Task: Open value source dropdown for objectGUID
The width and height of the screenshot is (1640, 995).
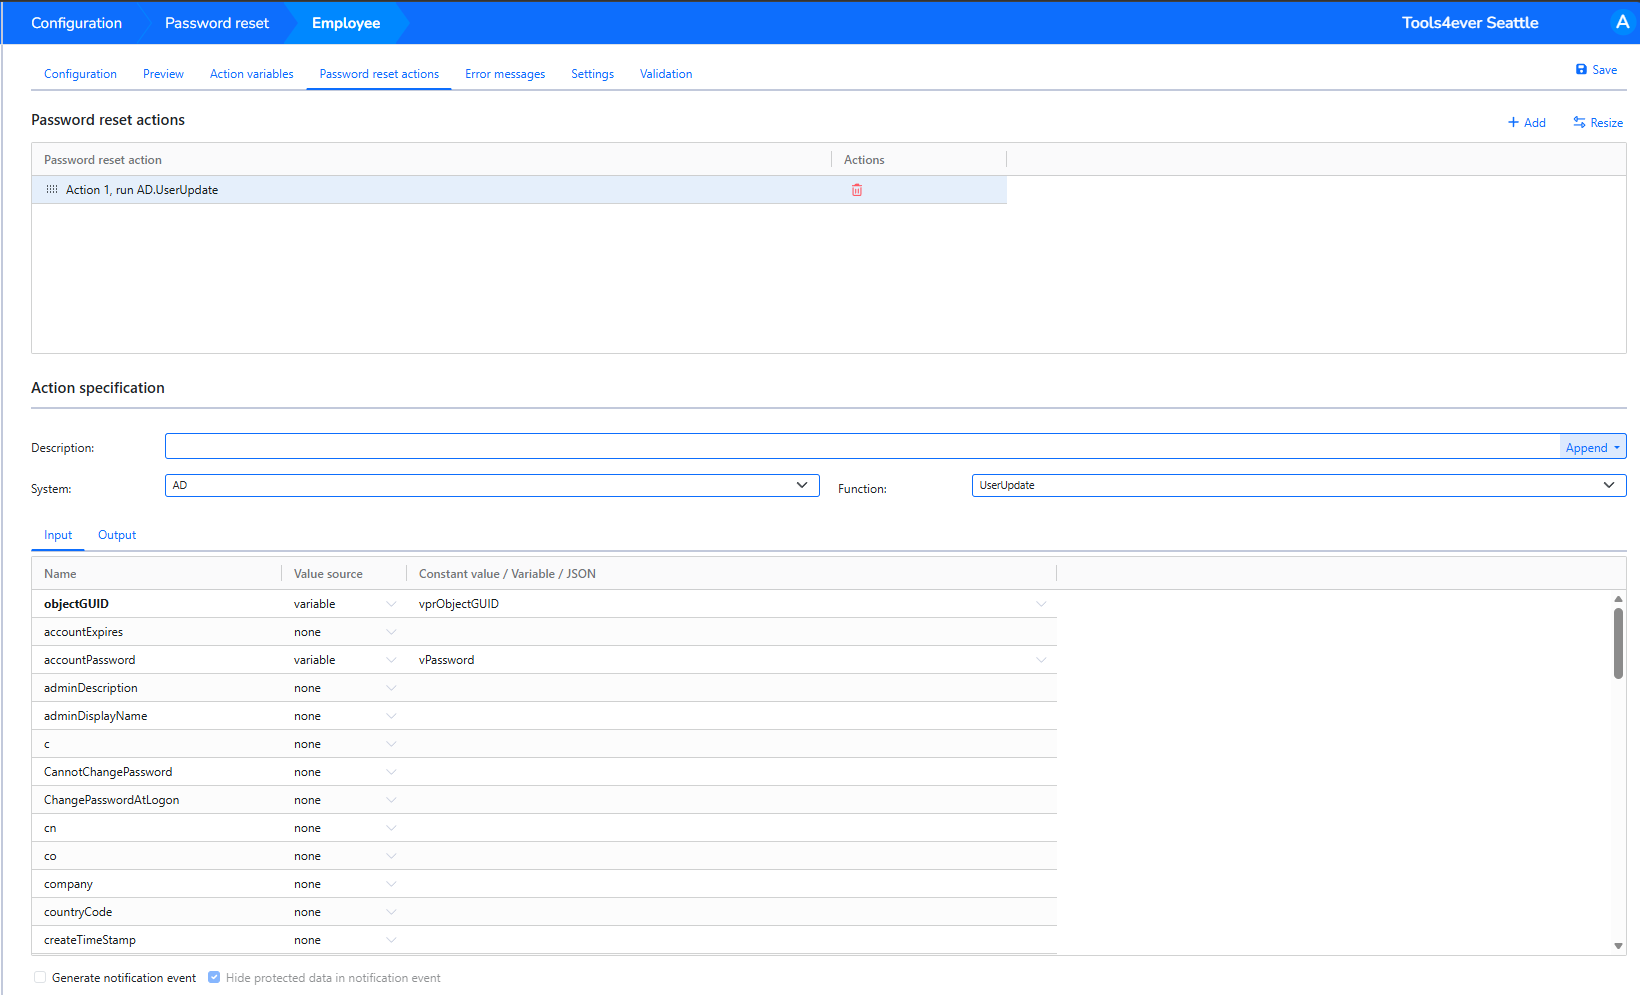Action: coord(391,604)
